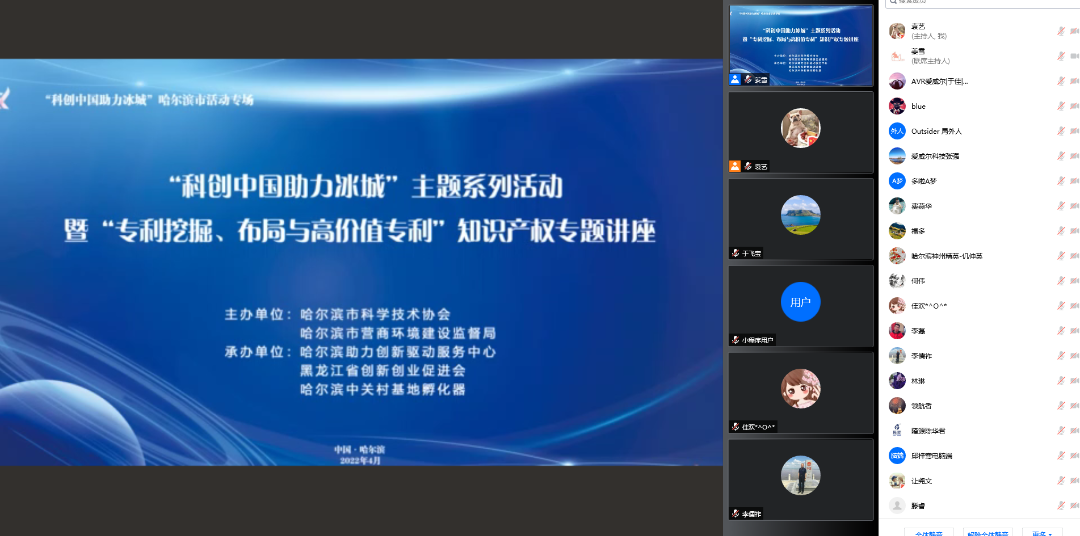Toggle microphone for co-host (联席主持人) row

point(1061,56)
